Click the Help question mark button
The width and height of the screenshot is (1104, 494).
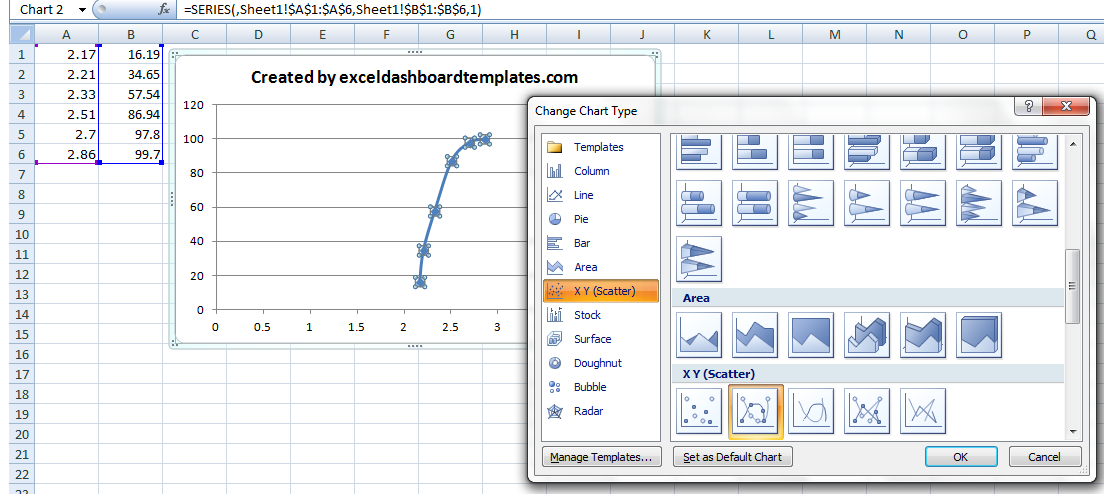point(1027,106)
